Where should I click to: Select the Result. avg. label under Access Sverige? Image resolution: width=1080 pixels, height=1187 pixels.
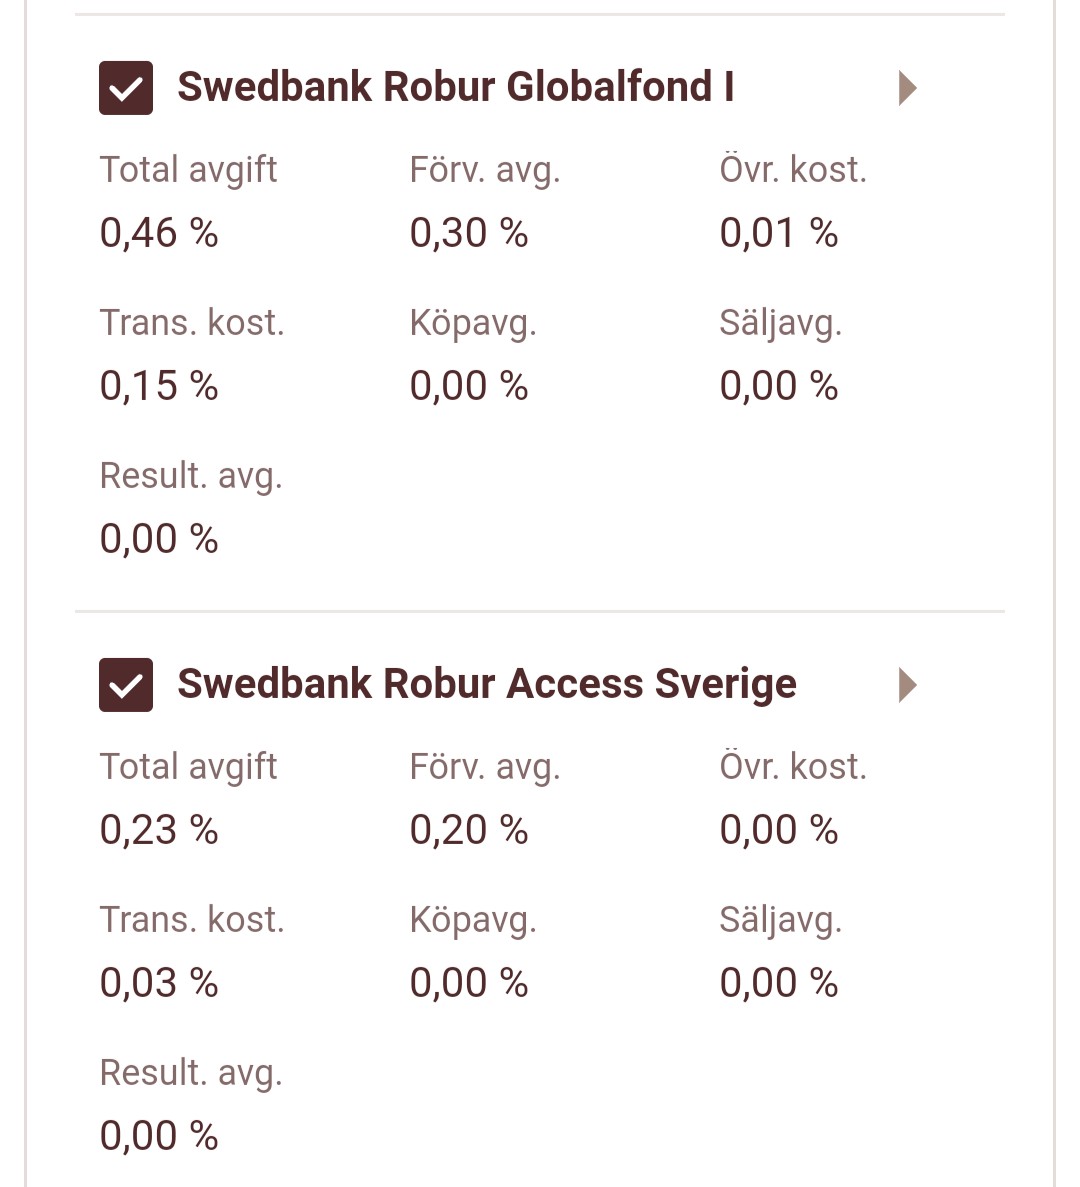[191, 1073]
